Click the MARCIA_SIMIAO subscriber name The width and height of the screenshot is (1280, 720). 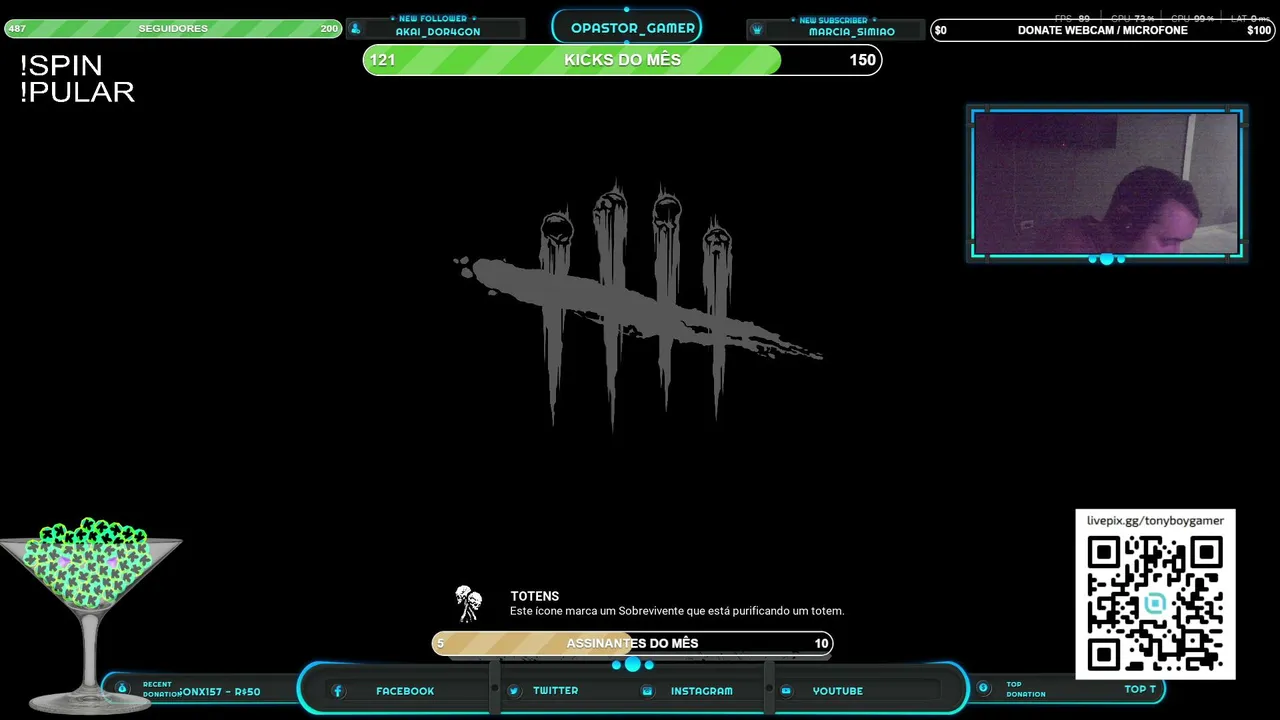pyautogui.click(x=851, y=32)
